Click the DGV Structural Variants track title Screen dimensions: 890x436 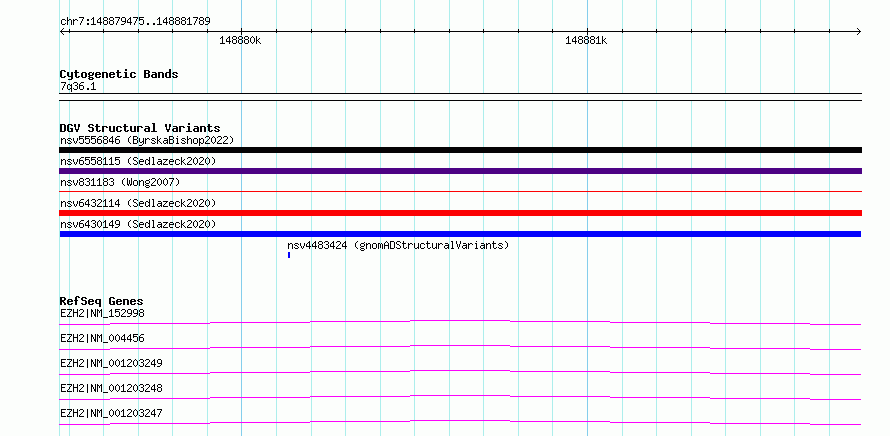[140, 128]
